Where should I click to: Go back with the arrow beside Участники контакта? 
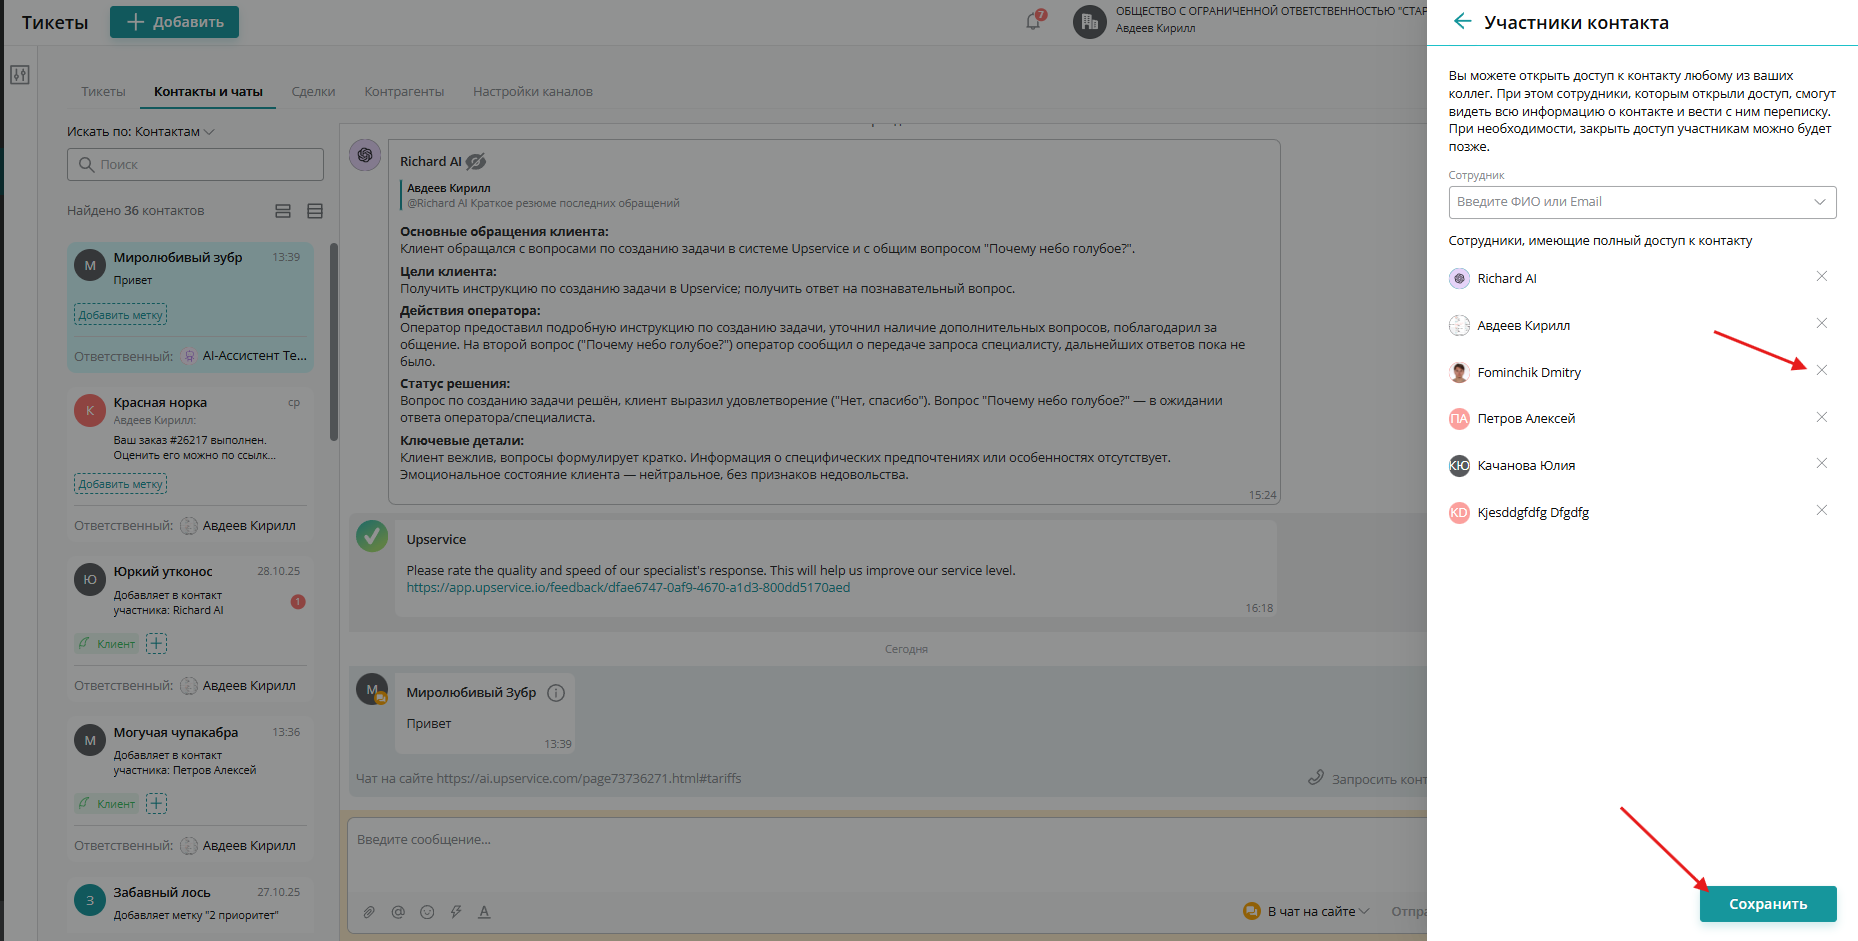pyautogui.click(x=1462, y=21)
